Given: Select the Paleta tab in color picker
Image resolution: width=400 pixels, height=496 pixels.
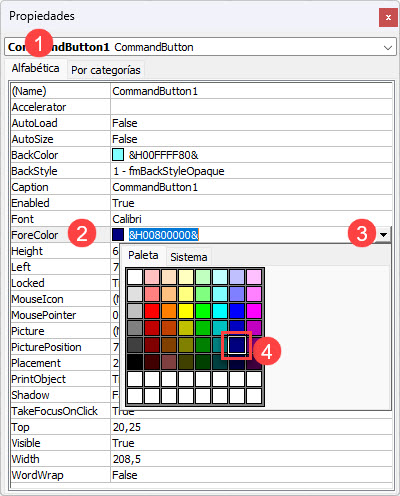Looking at the screenshot, I should (143, 255).
